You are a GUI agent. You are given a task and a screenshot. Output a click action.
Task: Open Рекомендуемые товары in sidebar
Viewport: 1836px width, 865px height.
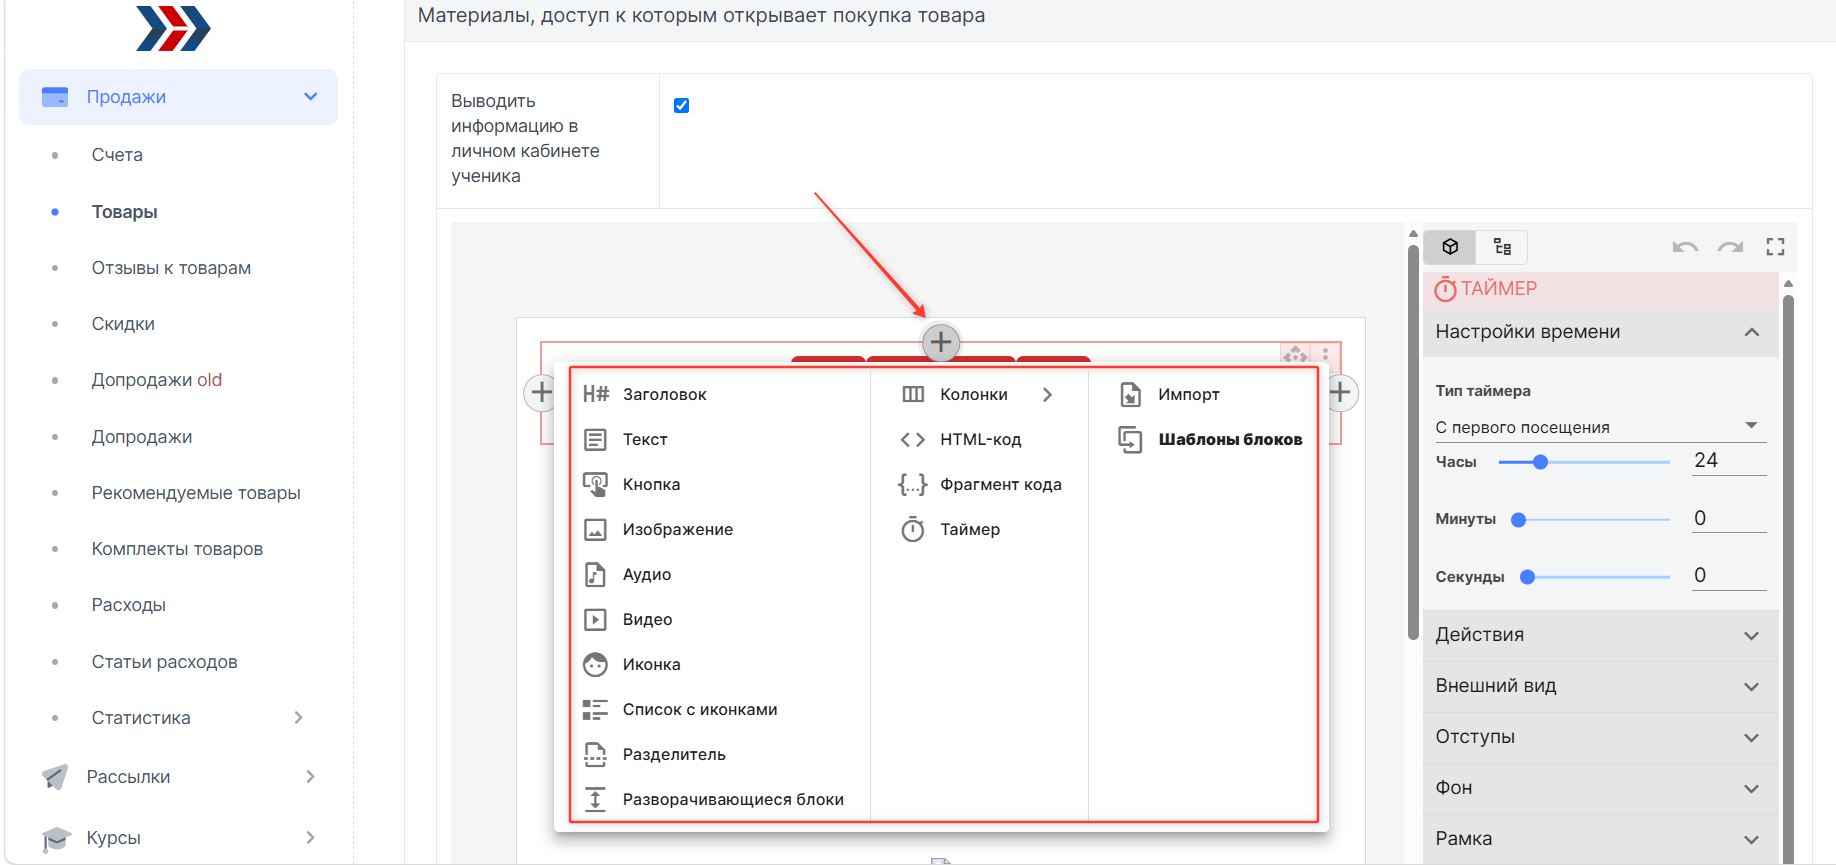(196, 493)
